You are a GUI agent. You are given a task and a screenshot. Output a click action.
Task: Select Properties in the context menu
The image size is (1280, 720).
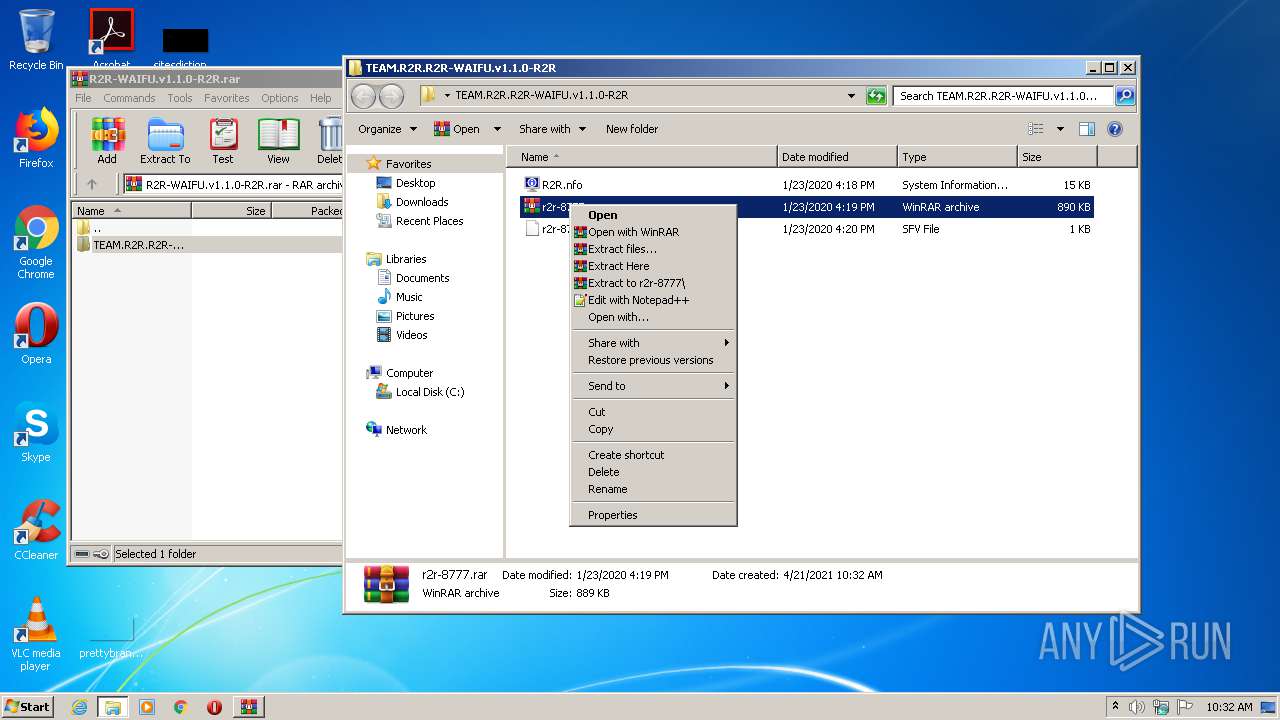[x=612, y=515]
